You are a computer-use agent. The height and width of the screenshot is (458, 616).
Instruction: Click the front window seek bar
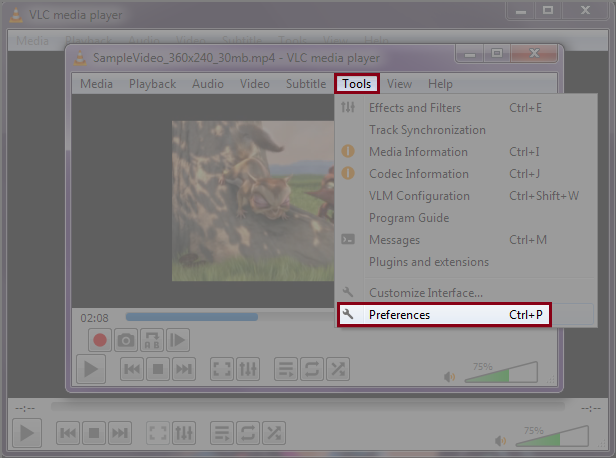(x=230, y=317)
